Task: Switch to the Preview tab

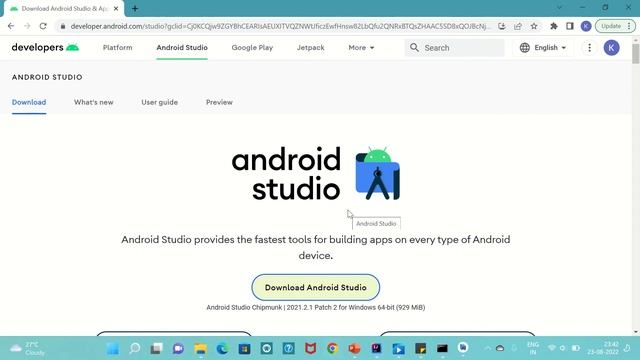Action: pyautogui.click(x=219, y=102)
